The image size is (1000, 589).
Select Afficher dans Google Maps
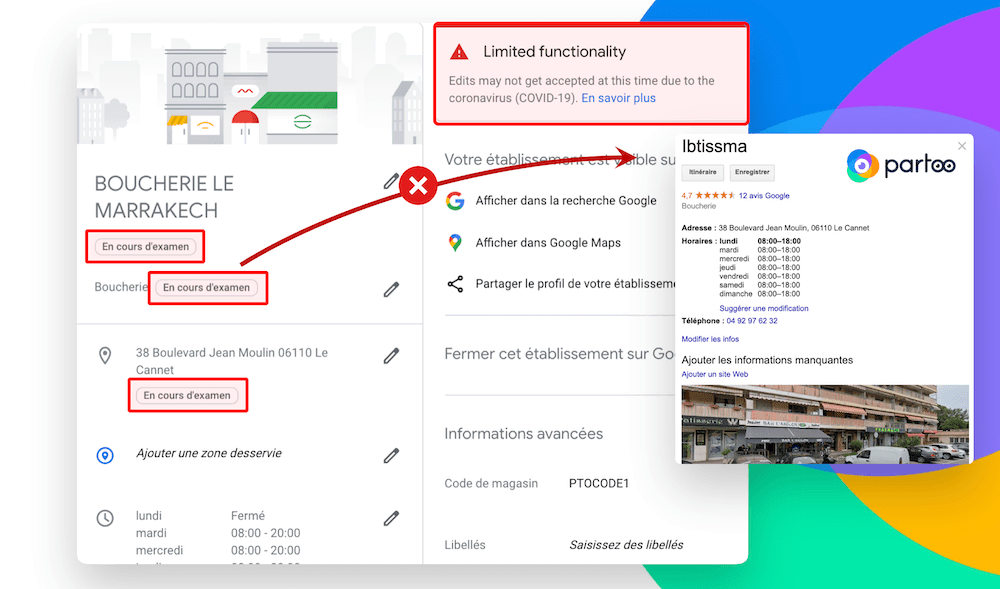[548, 243]
